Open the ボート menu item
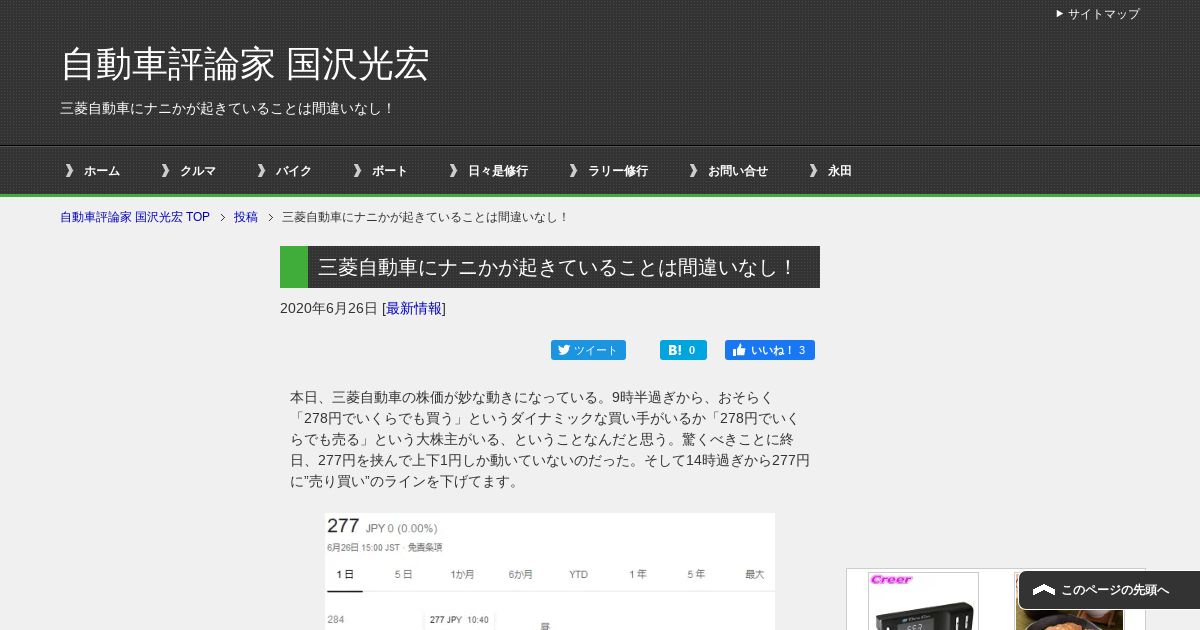The height and width of the screenshot is (630, 1200). [x=380, y=171]
